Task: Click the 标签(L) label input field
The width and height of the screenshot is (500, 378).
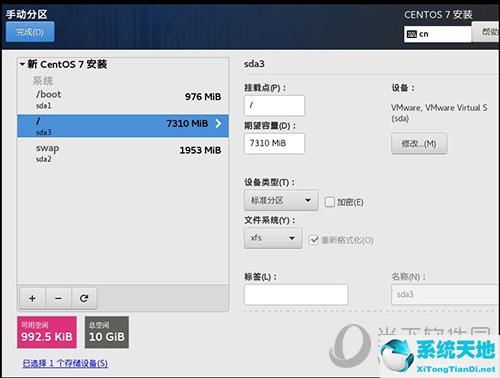Action: coord(296,295)
